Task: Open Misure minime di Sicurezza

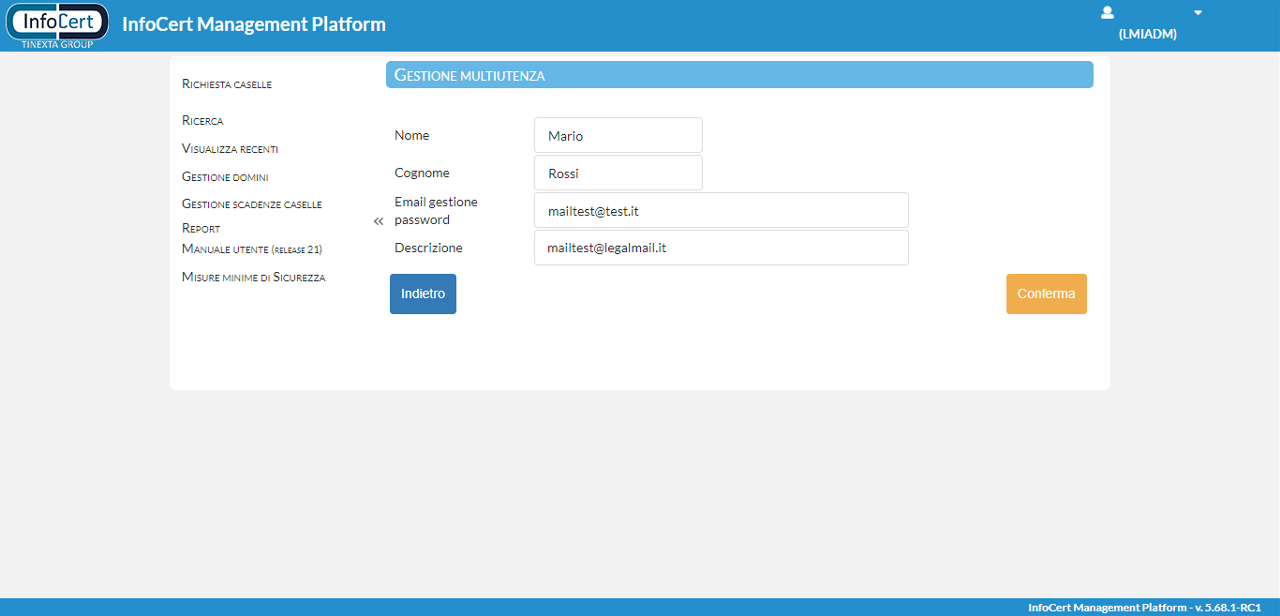Action: (253, 277)
